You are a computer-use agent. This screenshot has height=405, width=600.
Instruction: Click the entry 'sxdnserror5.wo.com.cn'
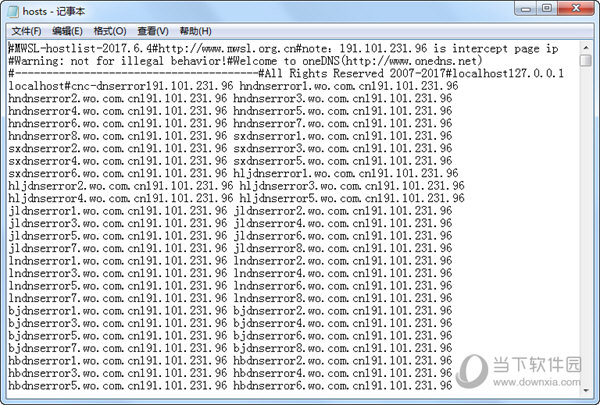pyautogui.click(x=298, y=161)
